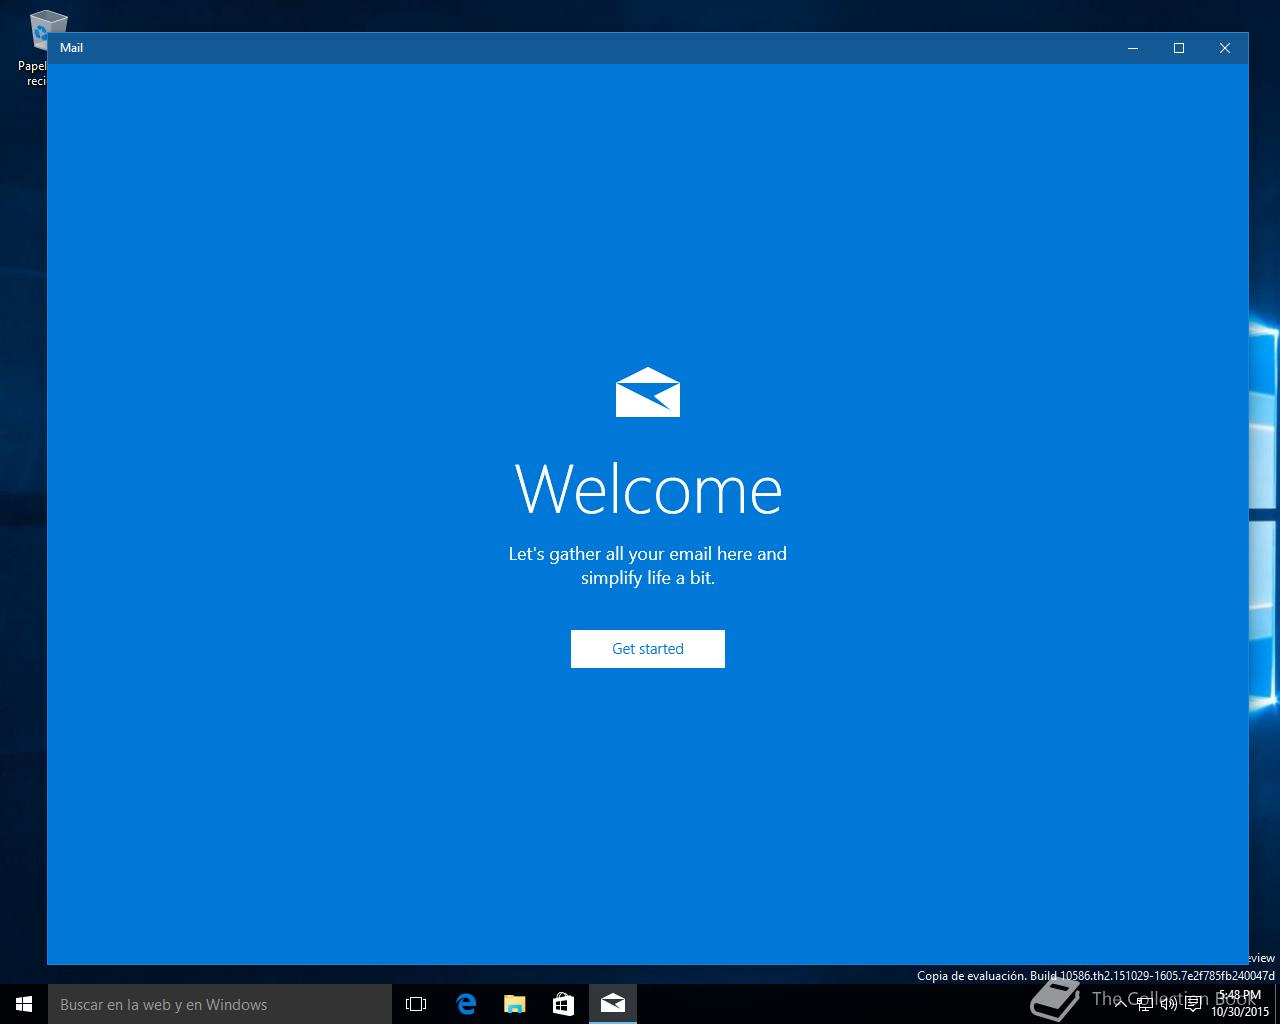
Task: Click the Mail title bar label
Action: pyautogui.click(x=71, y=48)
